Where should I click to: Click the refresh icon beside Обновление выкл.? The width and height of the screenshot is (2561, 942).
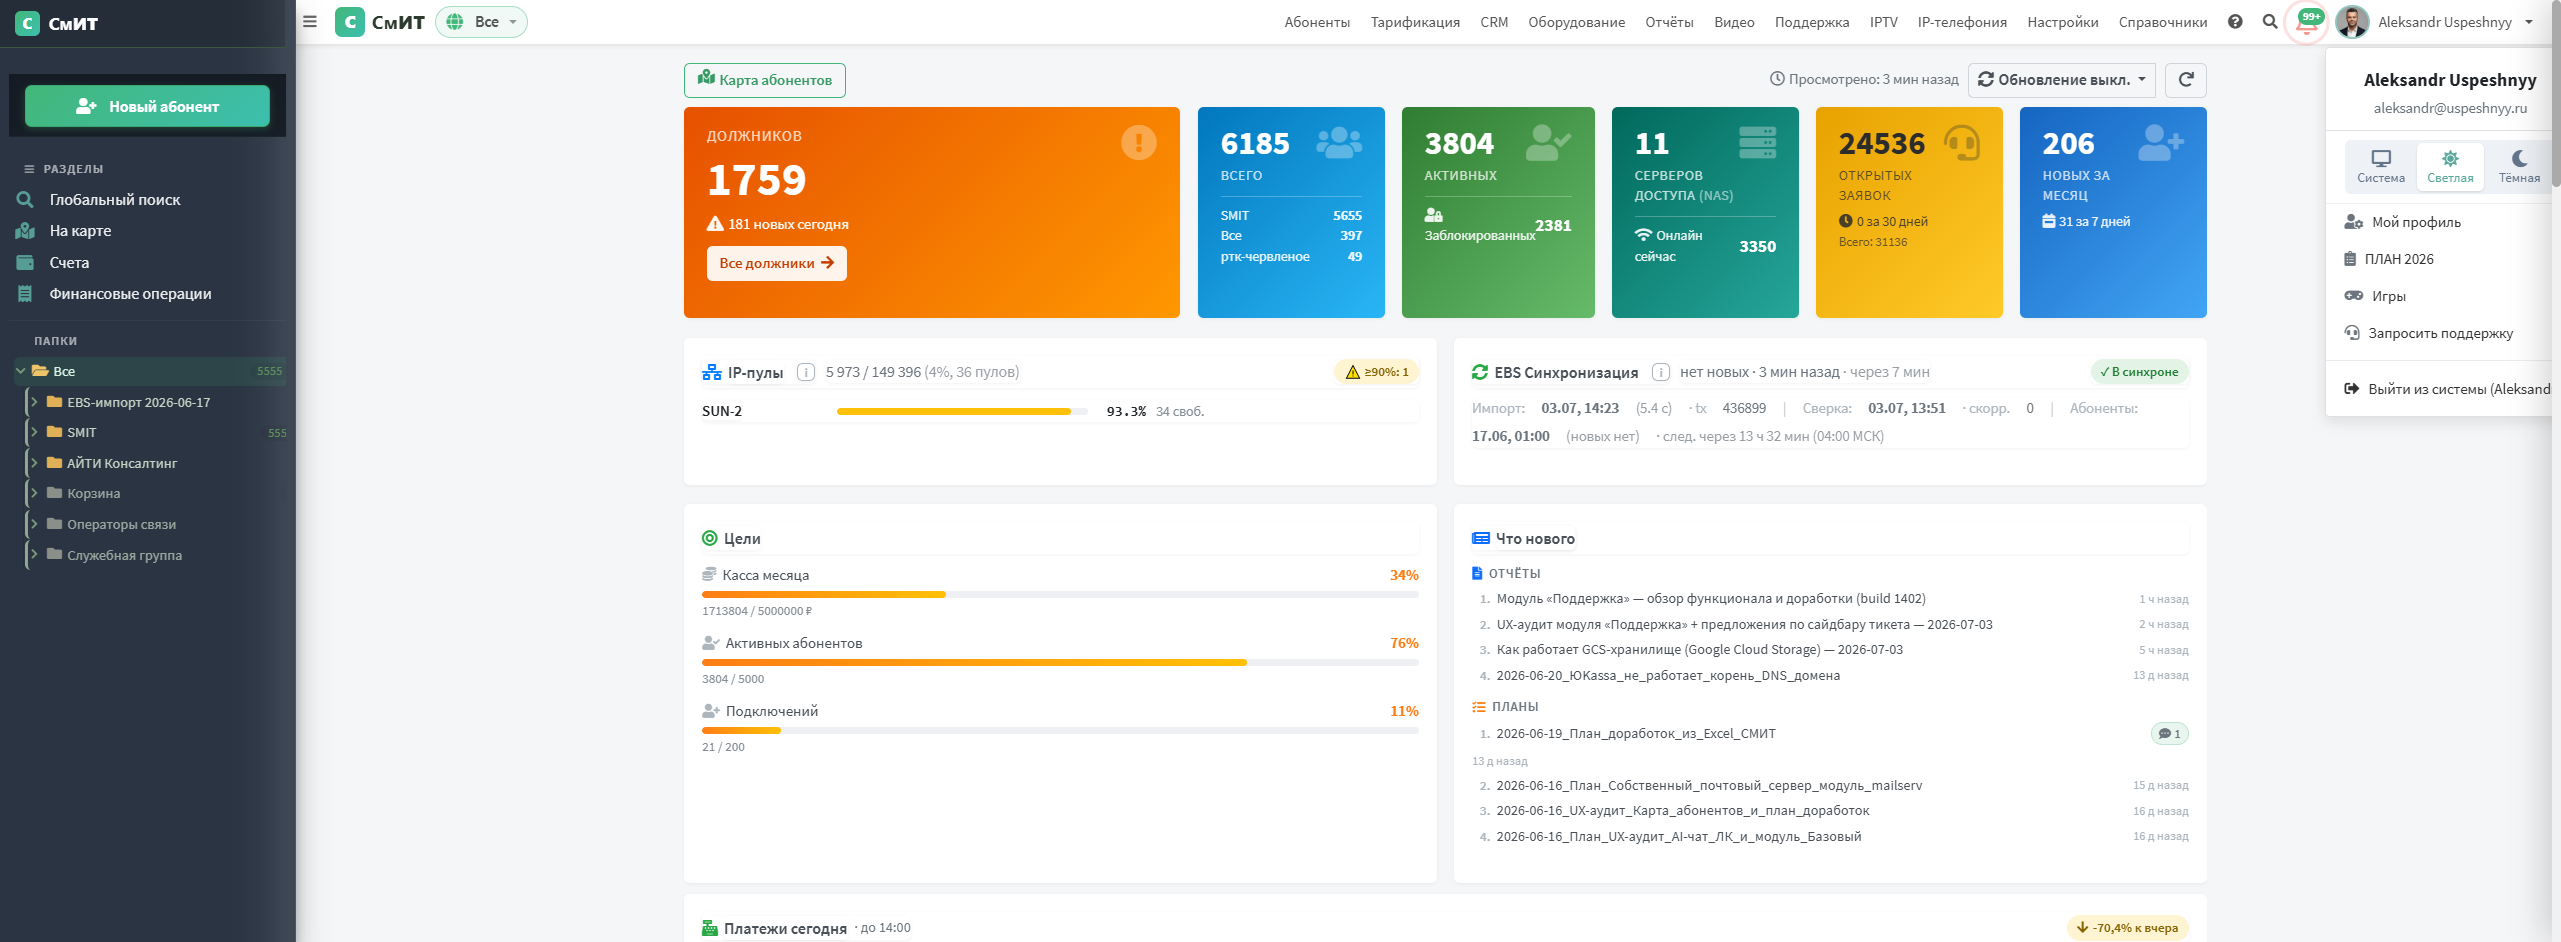[x=2186, y=80]
